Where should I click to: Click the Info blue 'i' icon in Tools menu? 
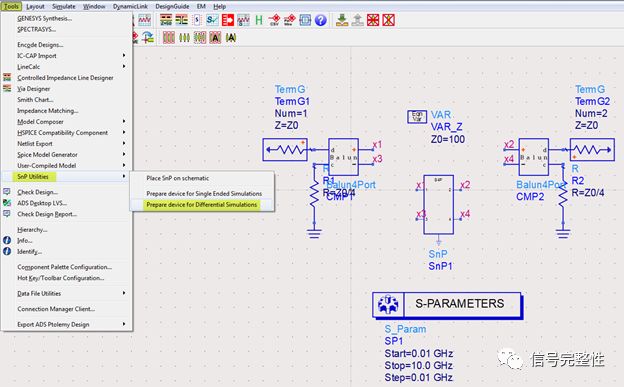coord(7,240)
